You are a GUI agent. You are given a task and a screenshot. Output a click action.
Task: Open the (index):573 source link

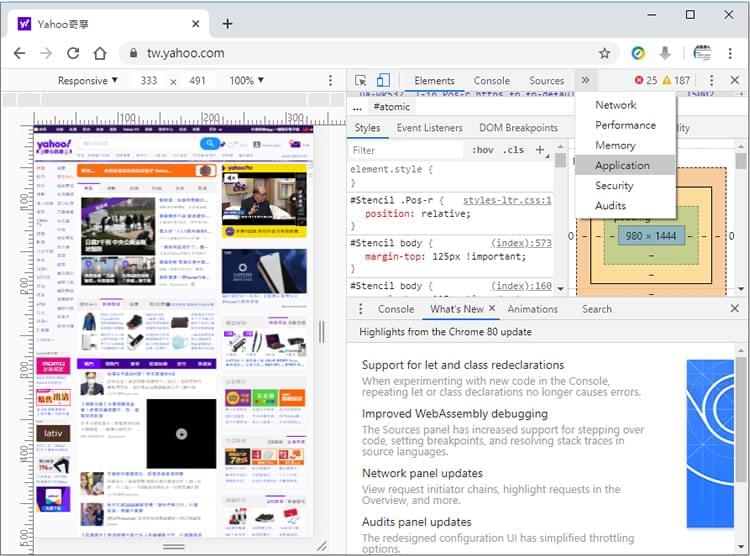tap(521, 243)
